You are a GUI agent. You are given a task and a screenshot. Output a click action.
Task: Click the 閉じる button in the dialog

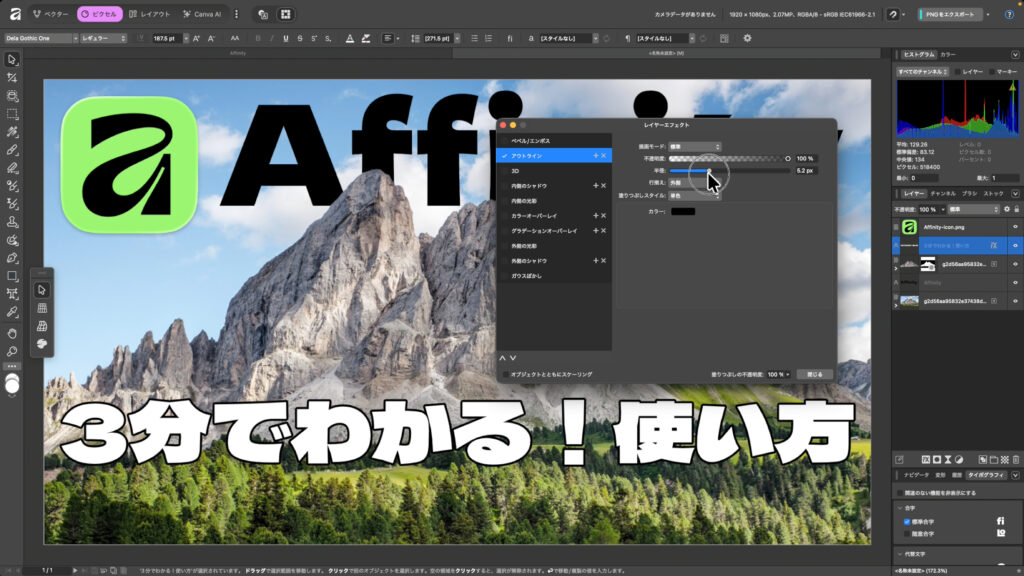tap(814, 374)
